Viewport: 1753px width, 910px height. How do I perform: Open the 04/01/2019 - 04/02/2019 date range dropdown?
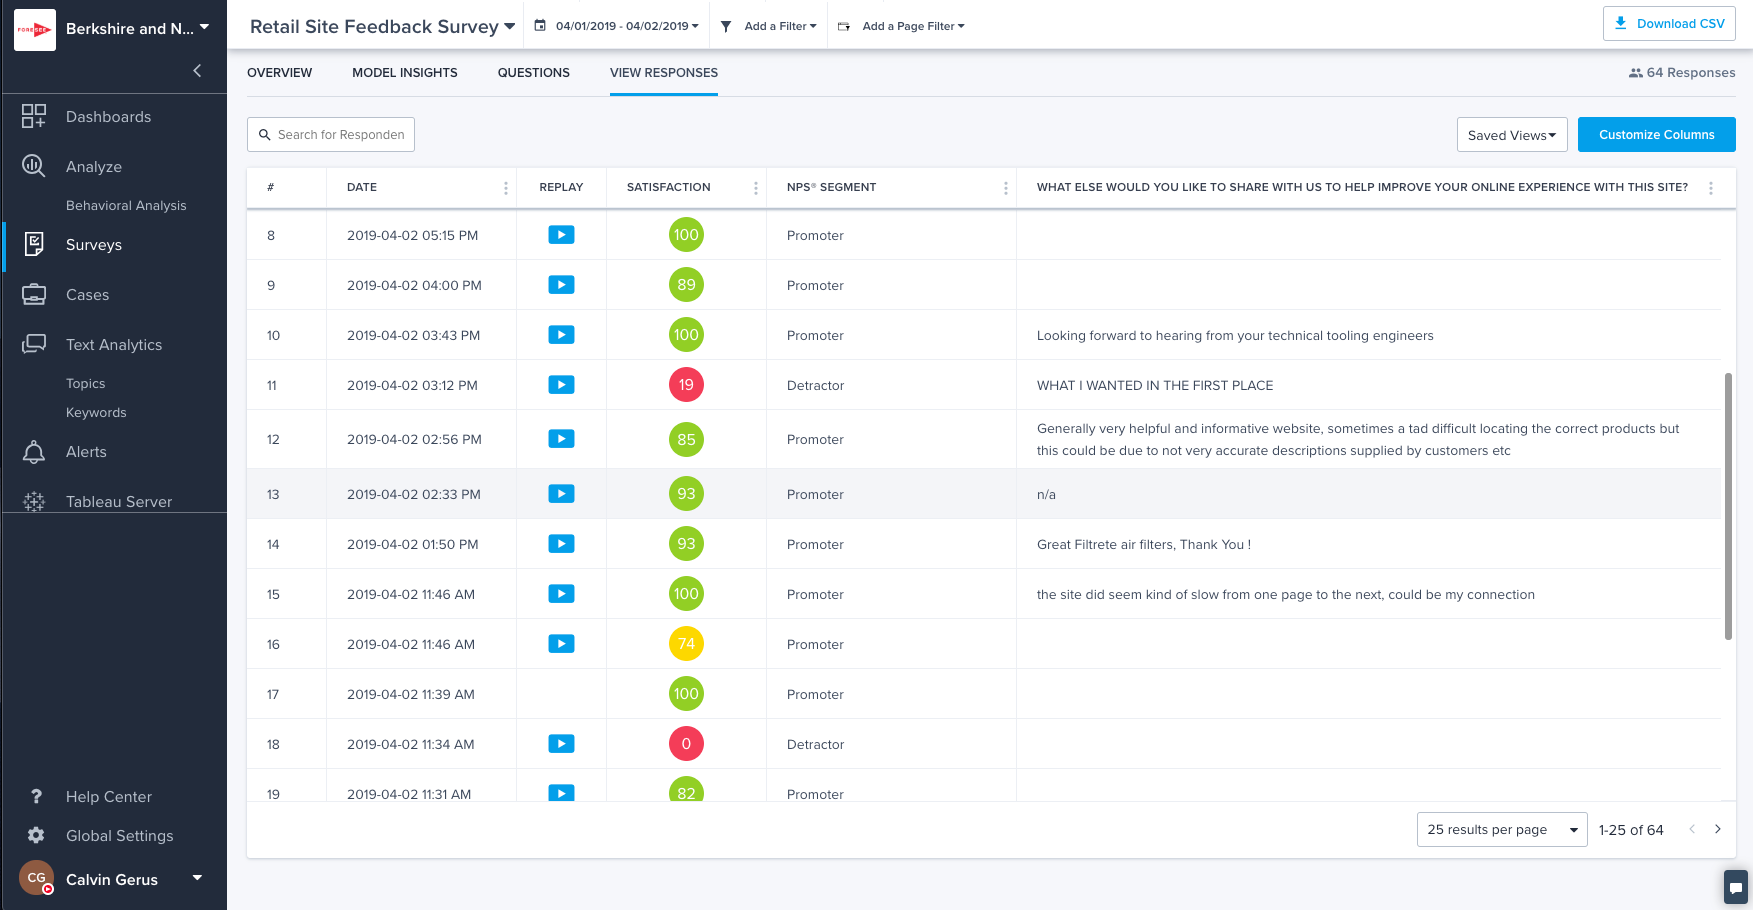[627, 26]
